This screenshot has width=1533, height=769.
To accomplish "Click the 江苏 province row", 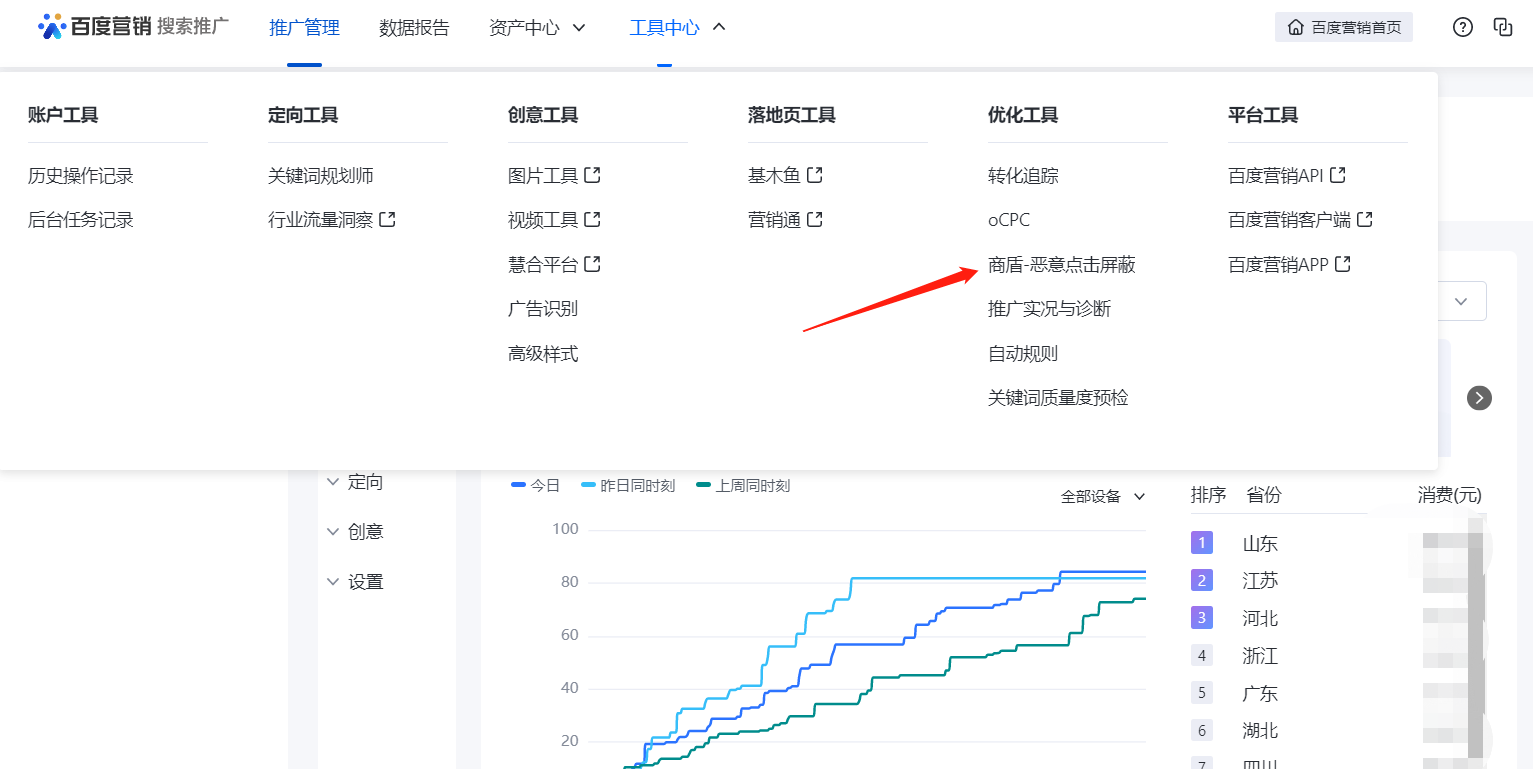I will [1338, 581].
